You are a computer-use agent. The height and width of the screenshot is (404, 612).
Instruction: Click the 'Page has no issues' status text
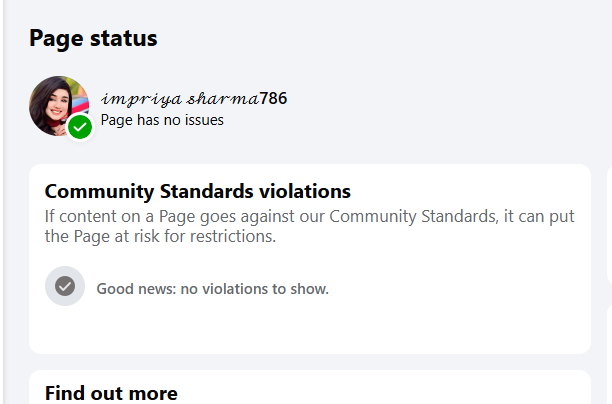[162, 120]
